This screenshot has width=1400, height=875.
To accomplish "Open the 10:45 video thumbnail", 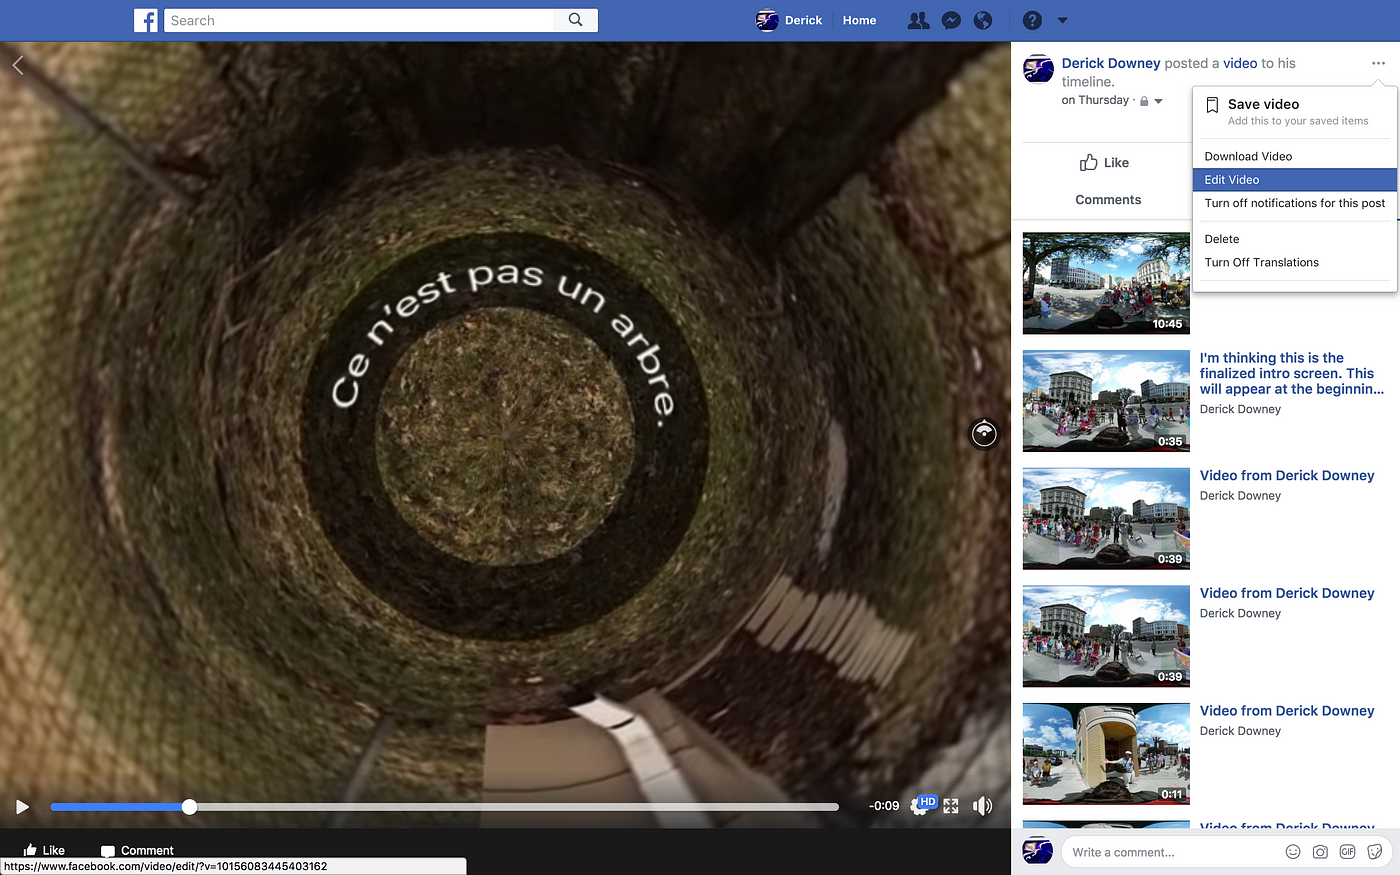I will click(1106, 283).
